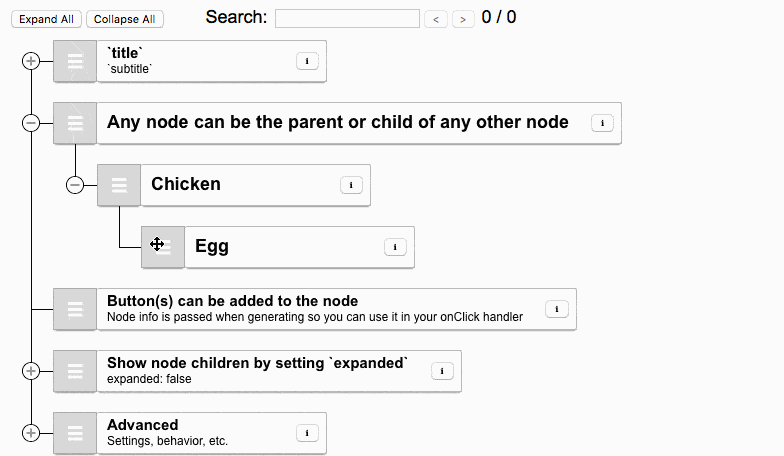Click the drag handle of the Advanced node

coord(75,433)
